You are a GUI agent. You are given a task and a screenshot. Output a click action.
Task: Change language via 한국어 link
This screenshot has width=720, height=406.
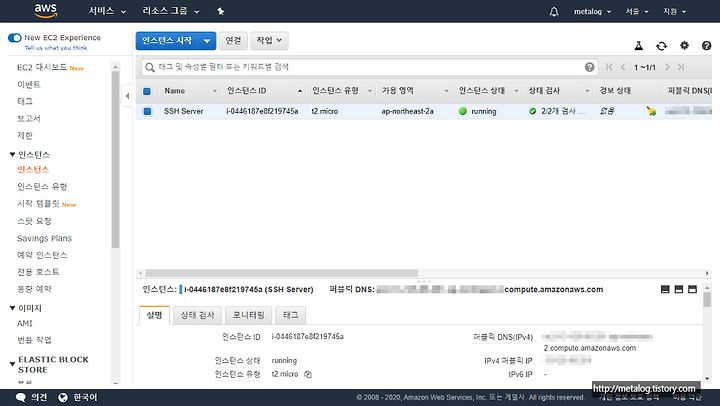(85, 397)
